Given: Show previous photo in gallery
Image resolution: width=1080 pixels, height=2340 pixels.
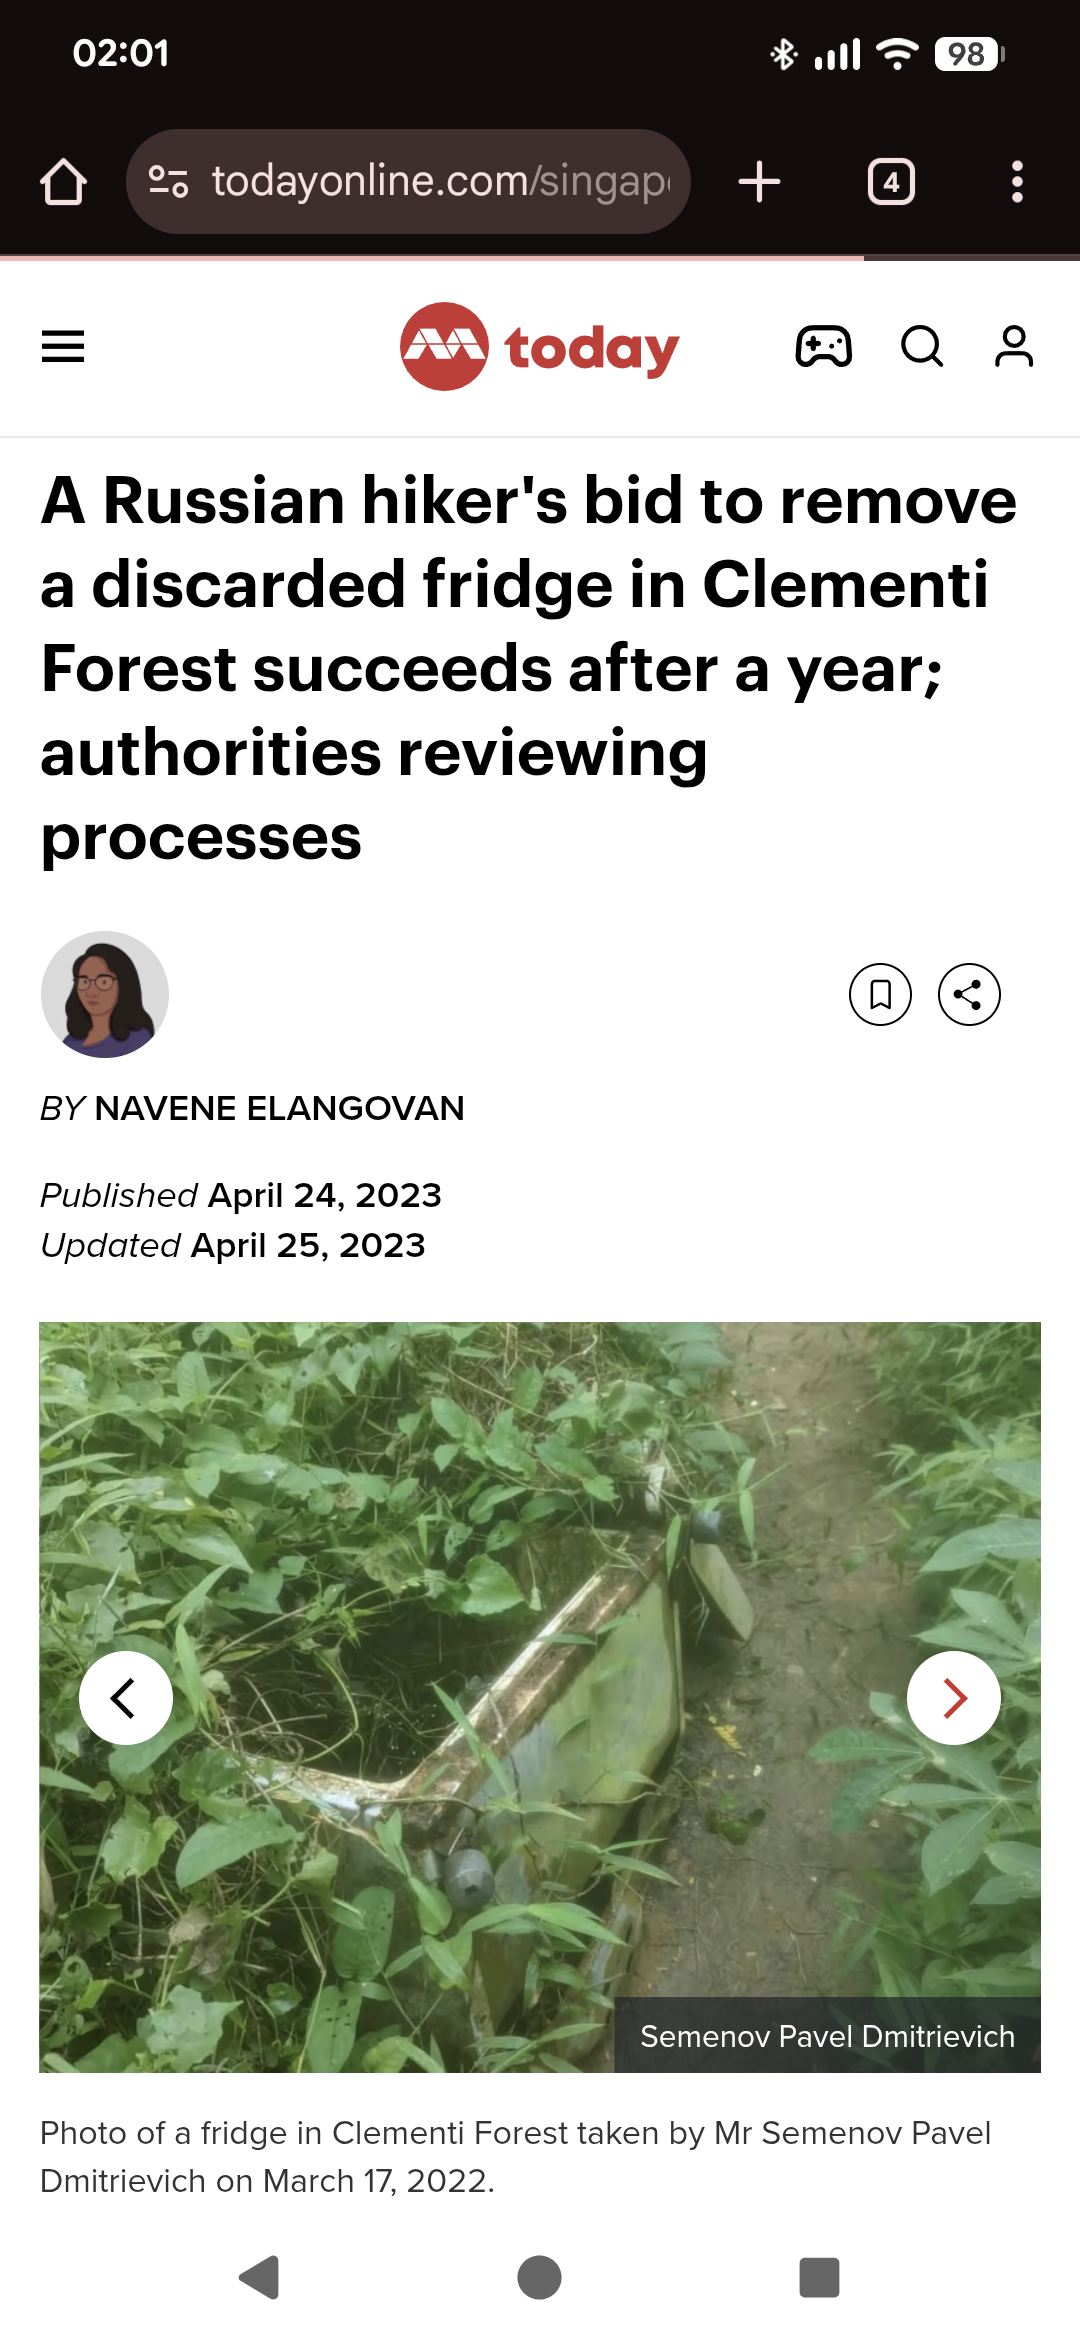Looking at the screenshot, I should tap(126, 1698).
